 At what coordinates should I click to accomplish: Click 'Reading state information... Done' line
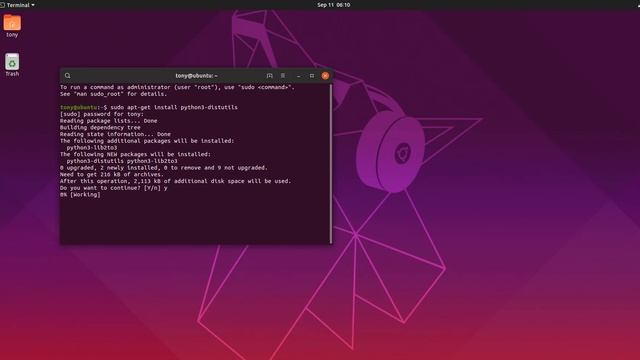coord(115,134)
